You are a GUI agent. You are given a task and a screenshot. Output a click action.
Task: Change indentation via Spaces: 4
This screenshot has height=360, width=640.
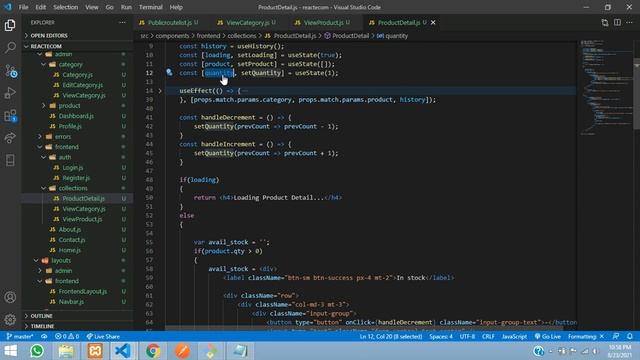[441, 336]
